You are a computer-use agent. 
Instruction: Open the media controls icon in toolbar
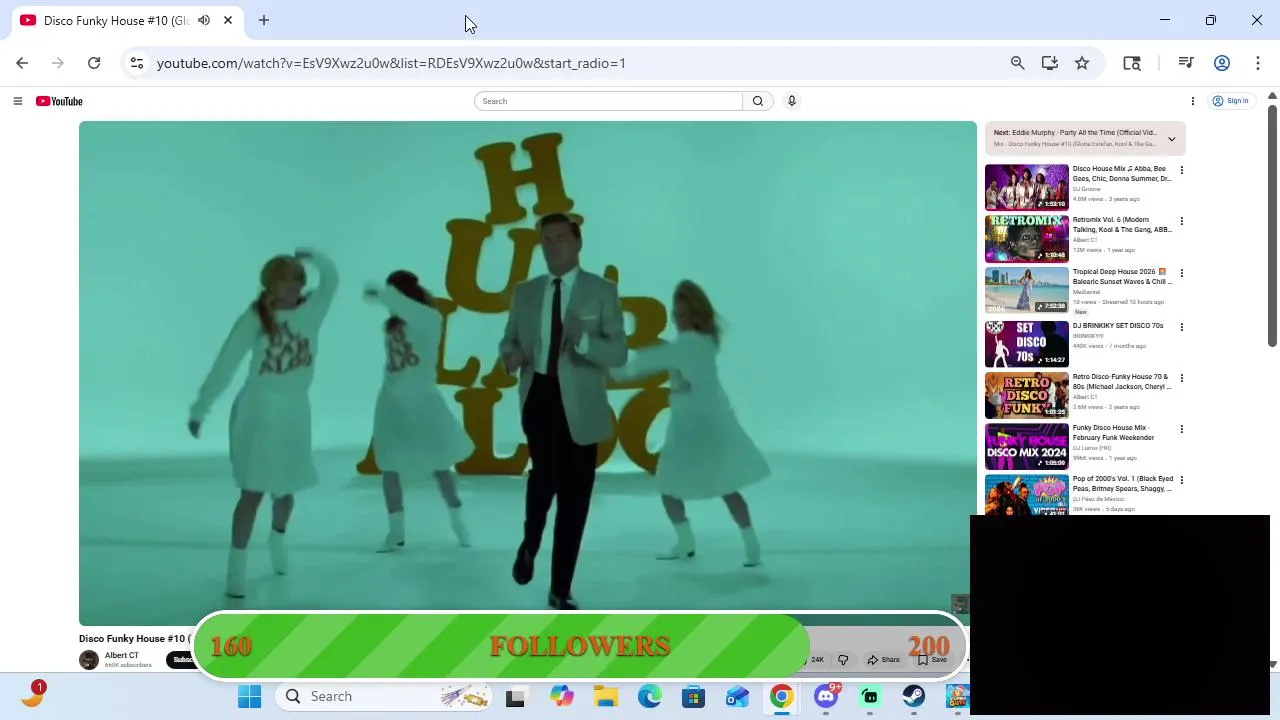1186,63
